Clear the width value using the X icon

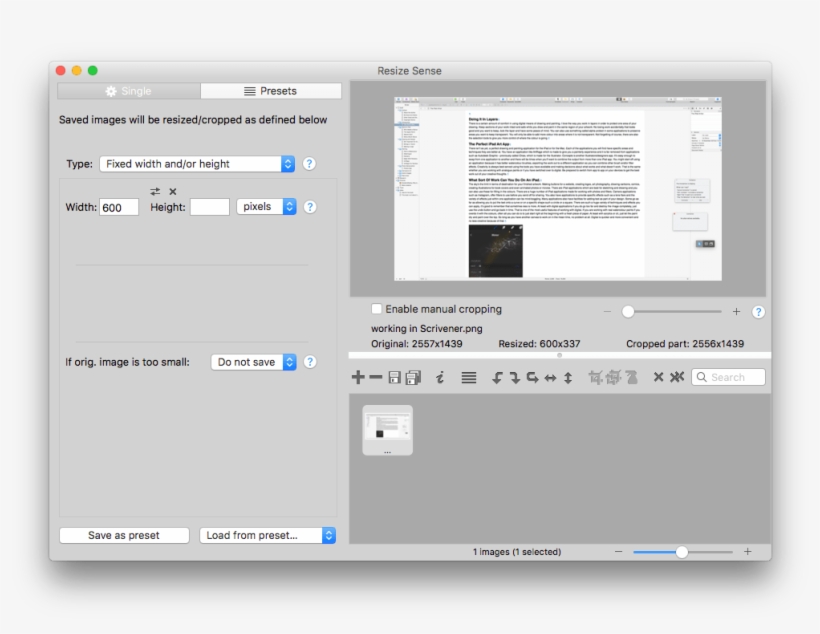coord(172,191)
